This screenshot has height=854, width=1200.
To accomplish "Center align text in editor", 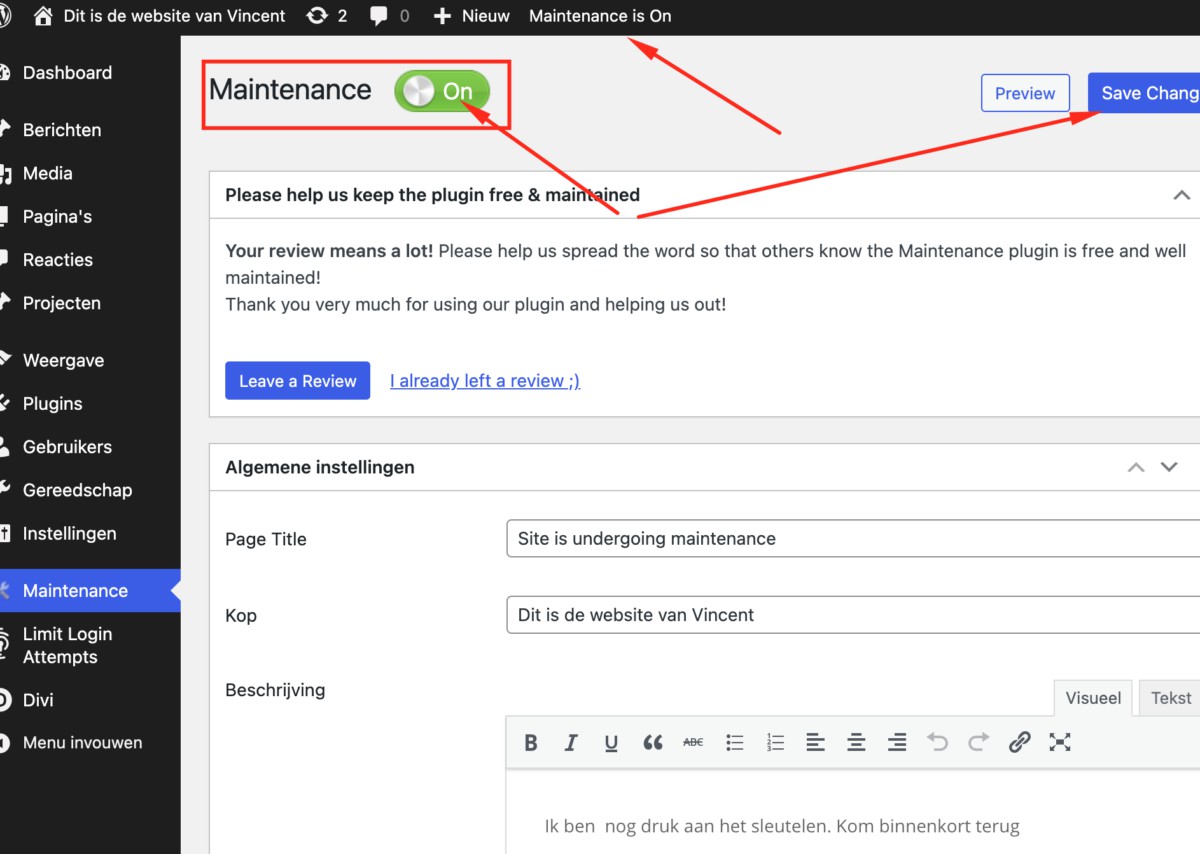I will (x=856, y=742).
